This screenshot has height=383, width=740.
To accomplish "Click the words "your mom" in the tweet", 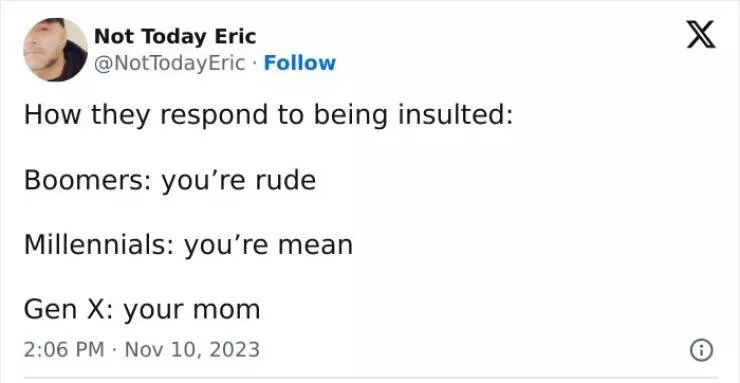I will (192, 311).
